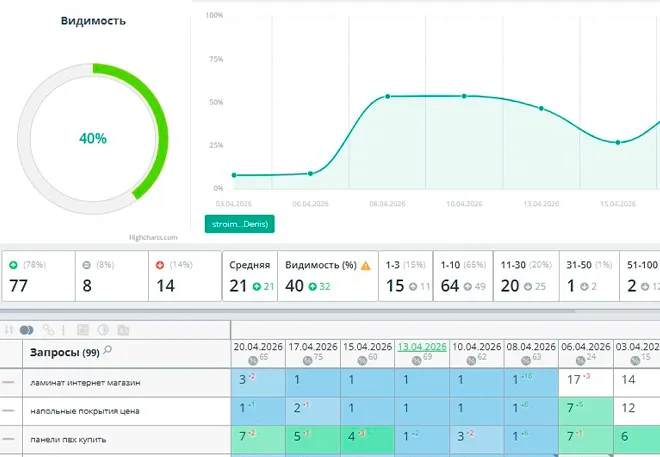The height and width of the screenshot is (457, 660).
Task: Click the warning triangle beside Видимость (%)
Action: coord(366,266)
